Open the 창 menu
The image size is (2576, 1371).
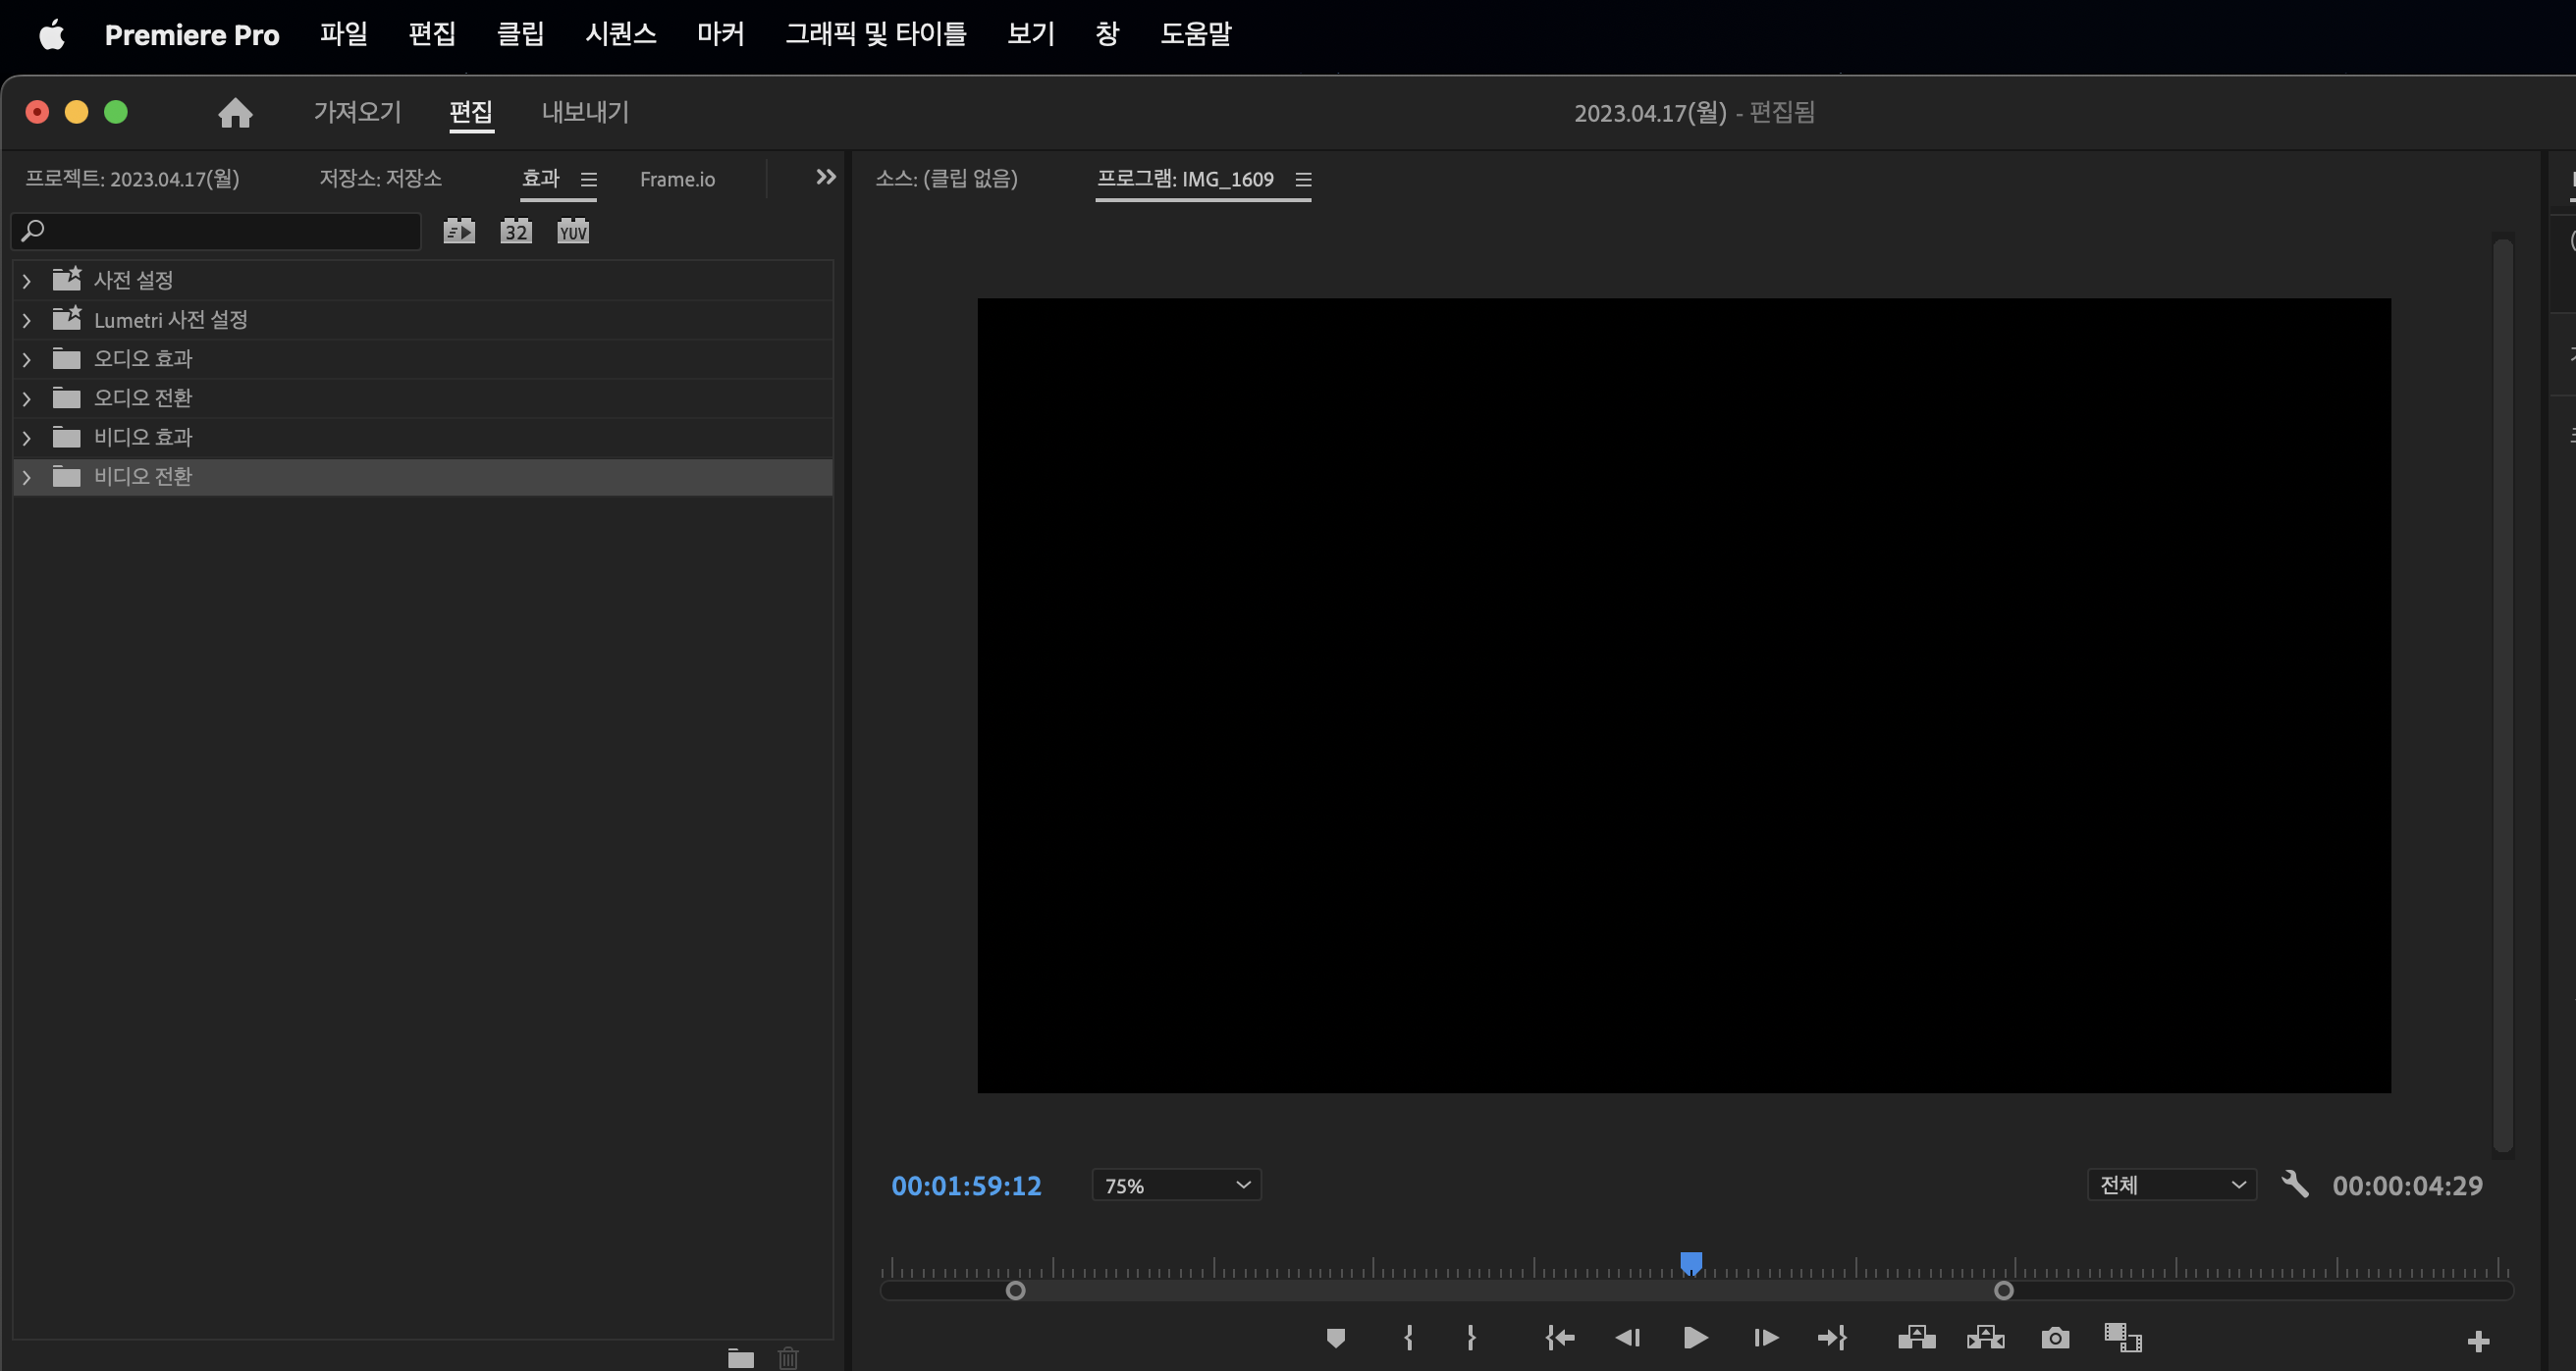tap(1107, 34)
